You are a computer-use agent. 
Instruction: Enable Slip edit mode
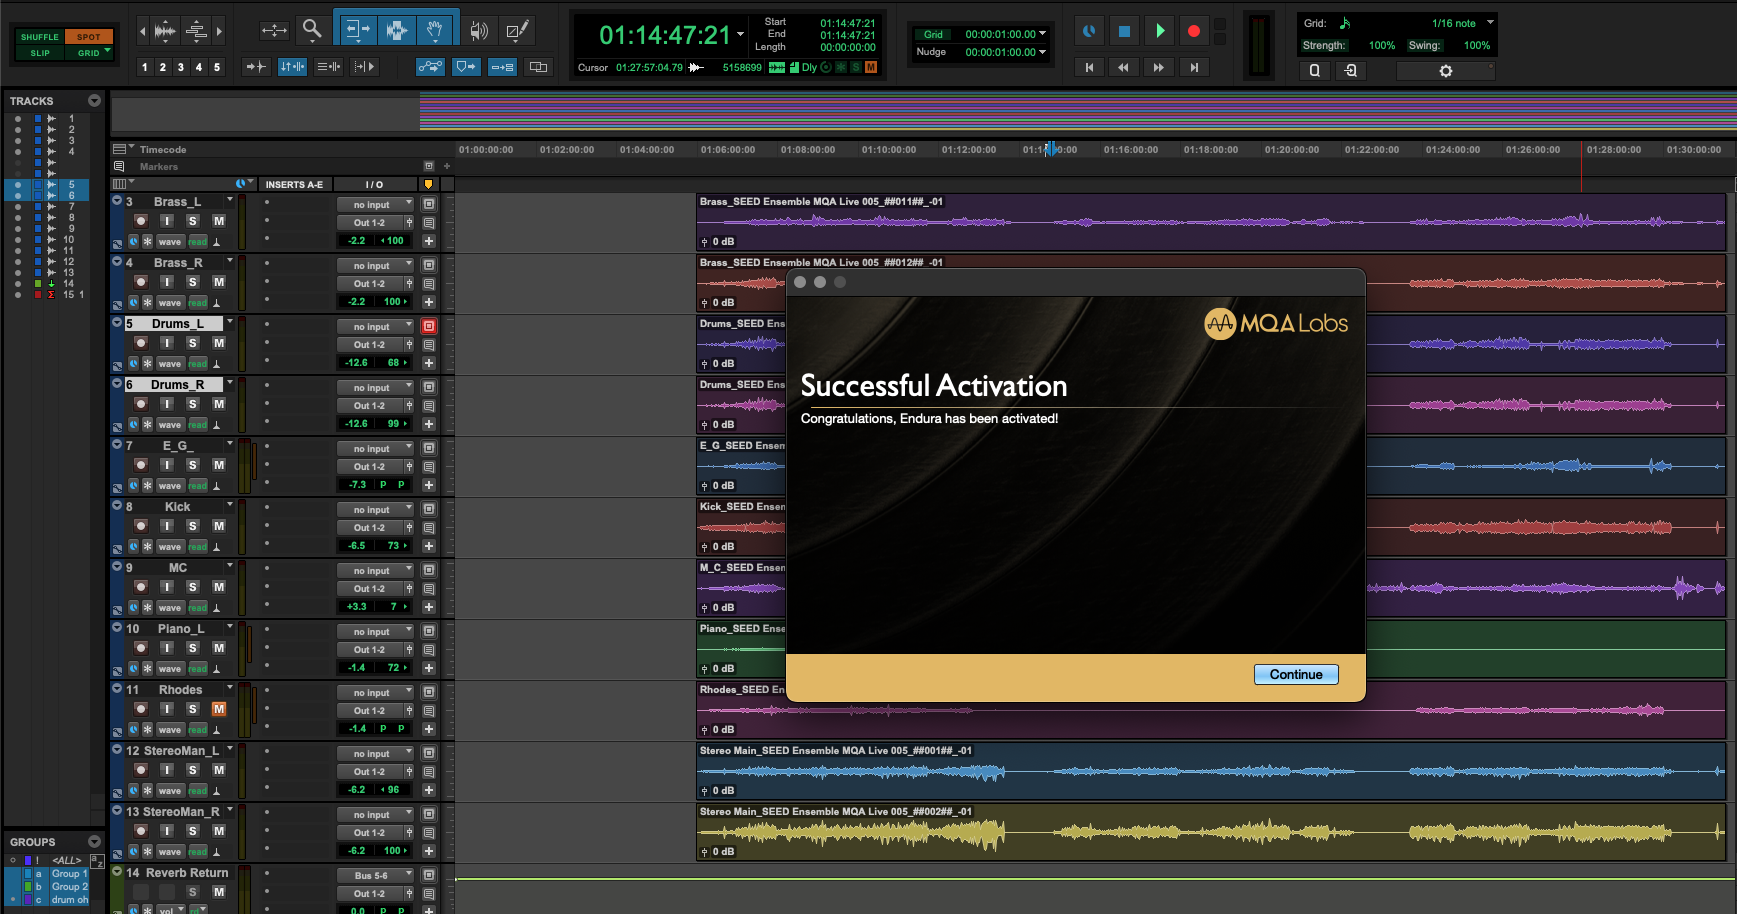pyautogui.click(x=40, y=53)
